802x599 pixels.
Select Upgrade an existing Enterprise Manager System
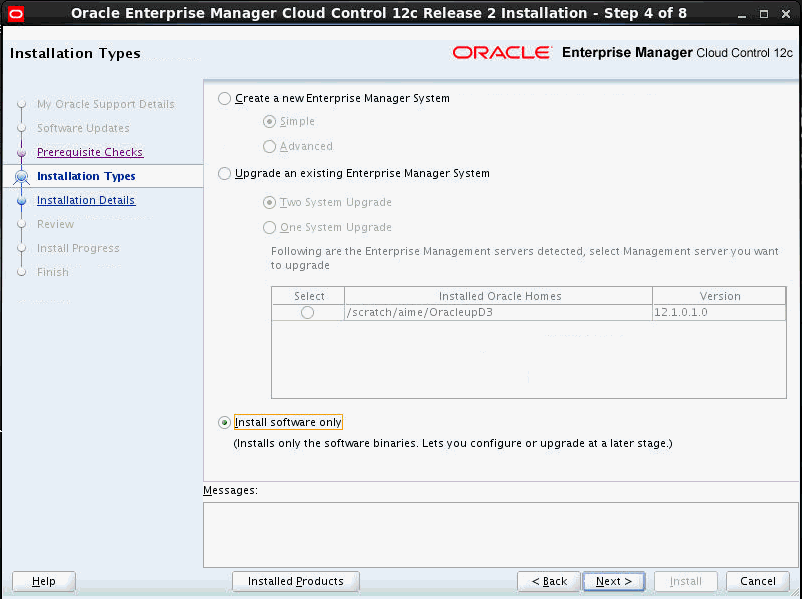(224, 173)
